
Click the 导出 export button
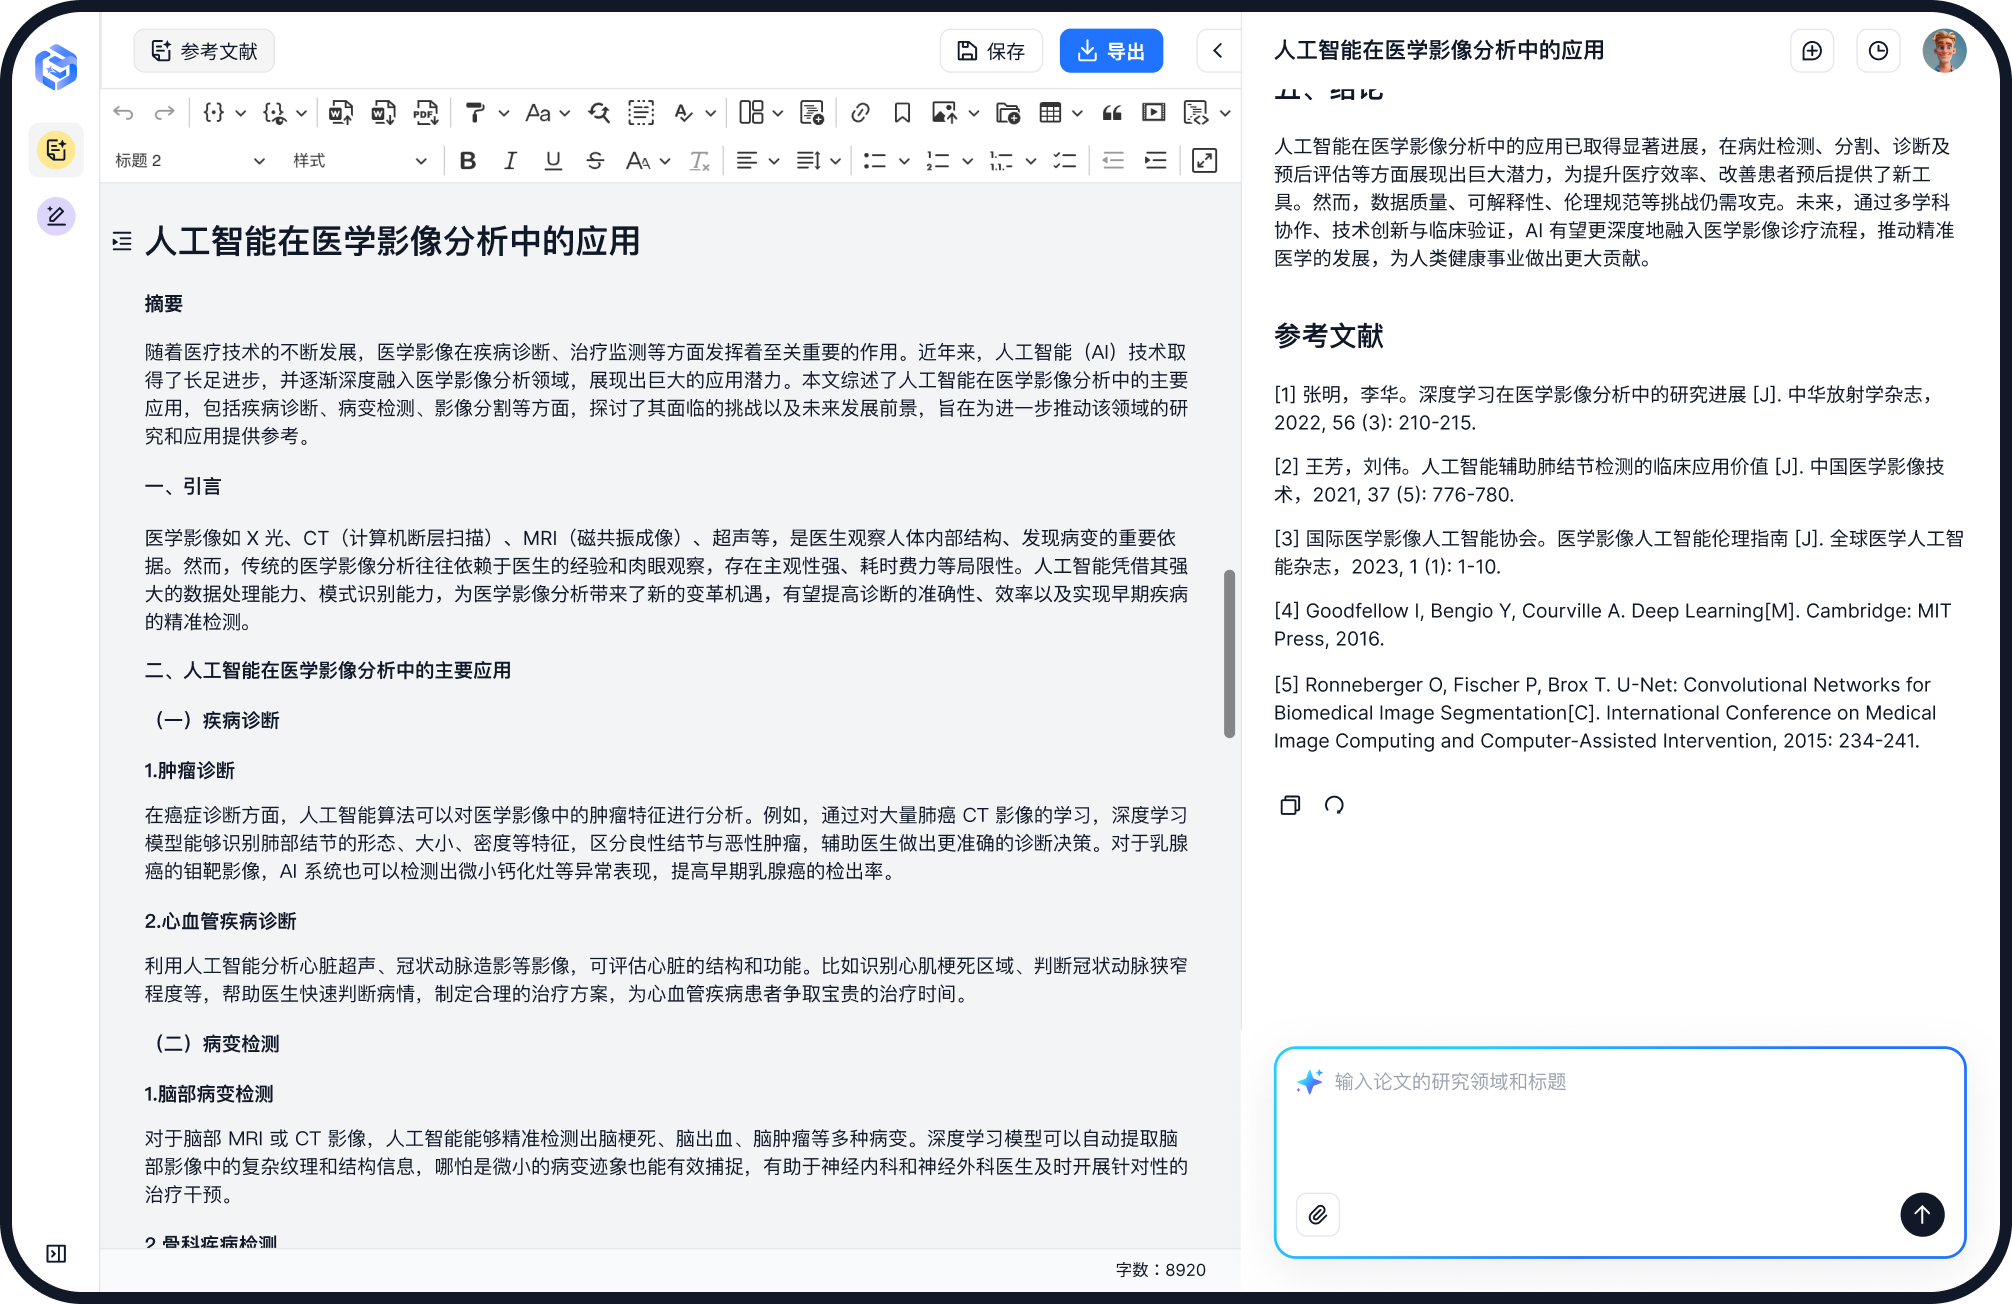1111,51
